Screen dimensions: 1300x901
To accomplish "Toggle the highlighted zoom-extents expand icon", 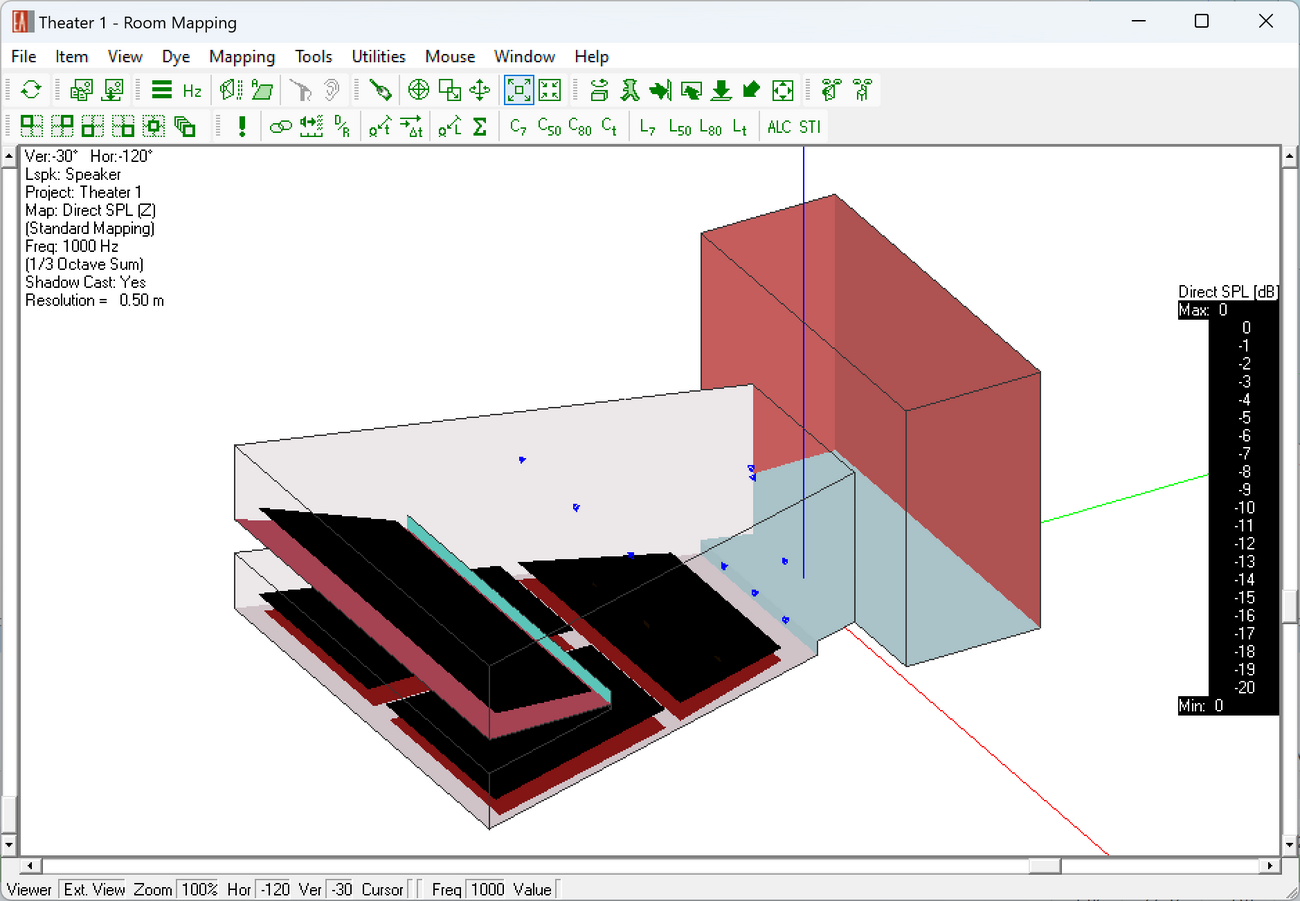I will point(519,91).
